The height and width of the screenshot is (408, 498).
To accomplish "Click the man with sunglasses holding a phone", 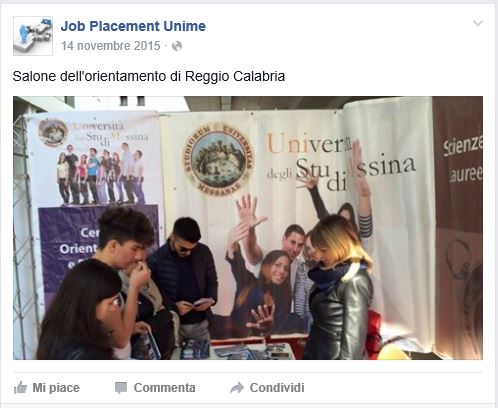I will [x=185, y=277].
